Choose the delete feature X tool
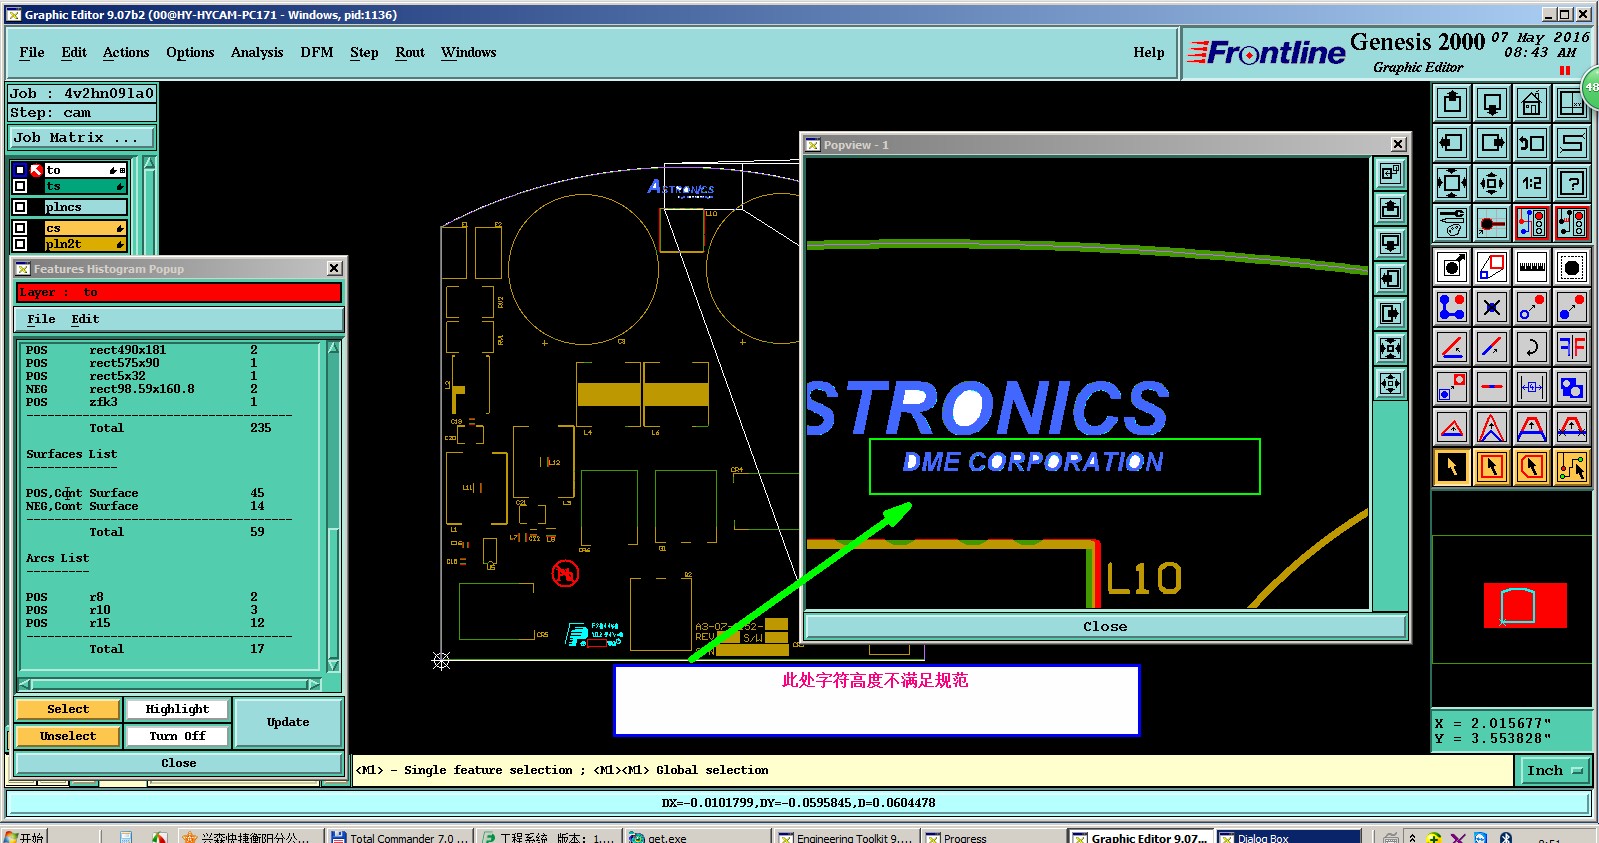The width and height of the screenshot is (1599, 843). pos(1492,307)
